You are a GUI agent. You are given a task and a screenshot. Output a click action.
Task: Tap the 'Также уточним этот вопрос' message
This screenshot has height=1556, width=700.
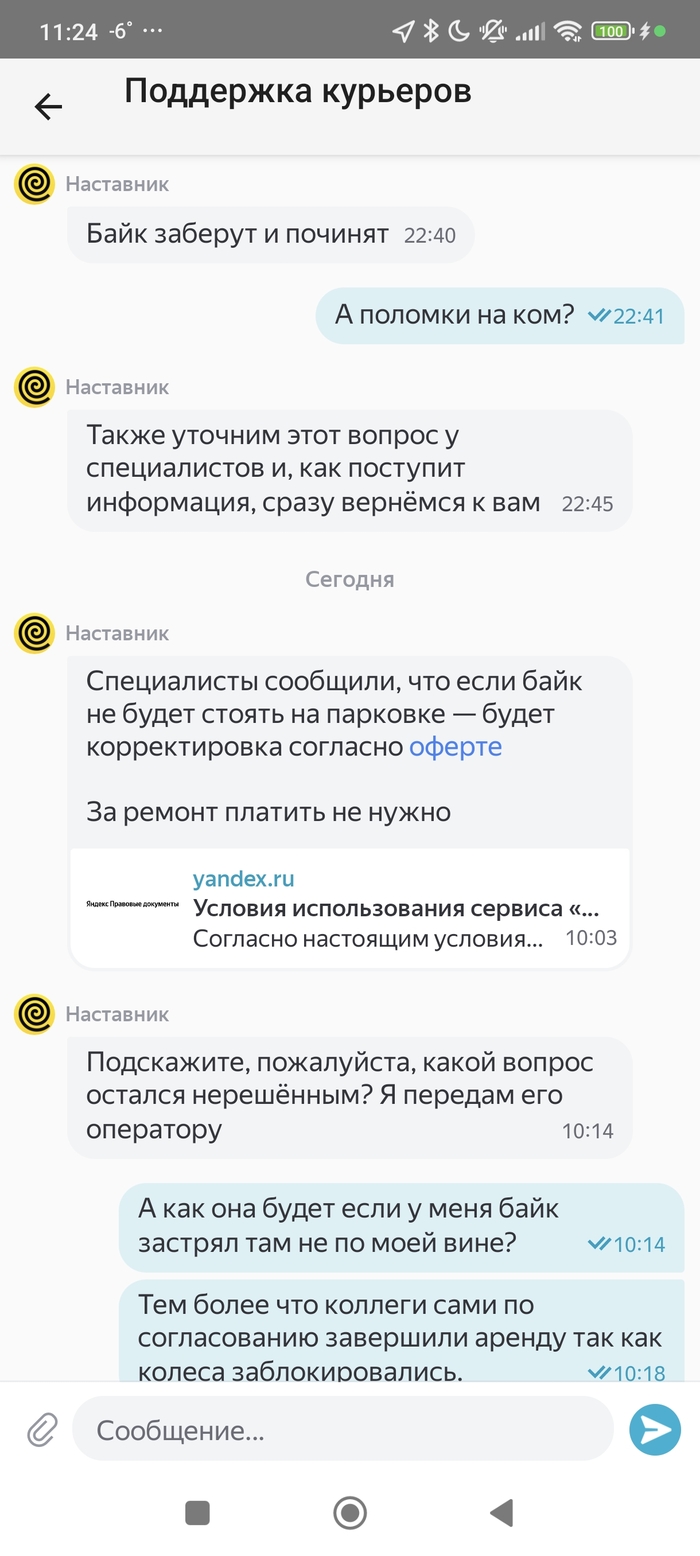tap(349, 469)
